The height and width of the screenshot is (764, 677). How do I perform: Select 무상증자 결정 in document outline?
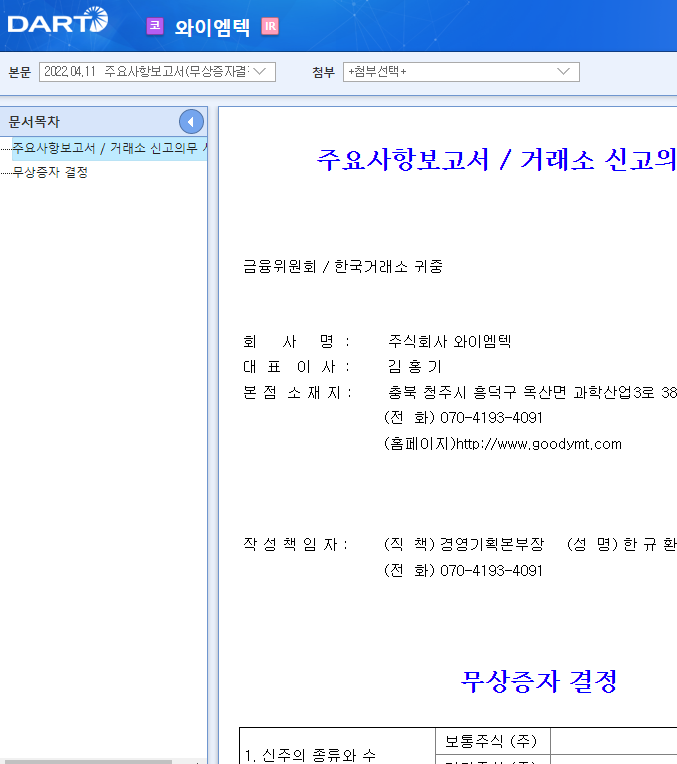pos(50,172)
